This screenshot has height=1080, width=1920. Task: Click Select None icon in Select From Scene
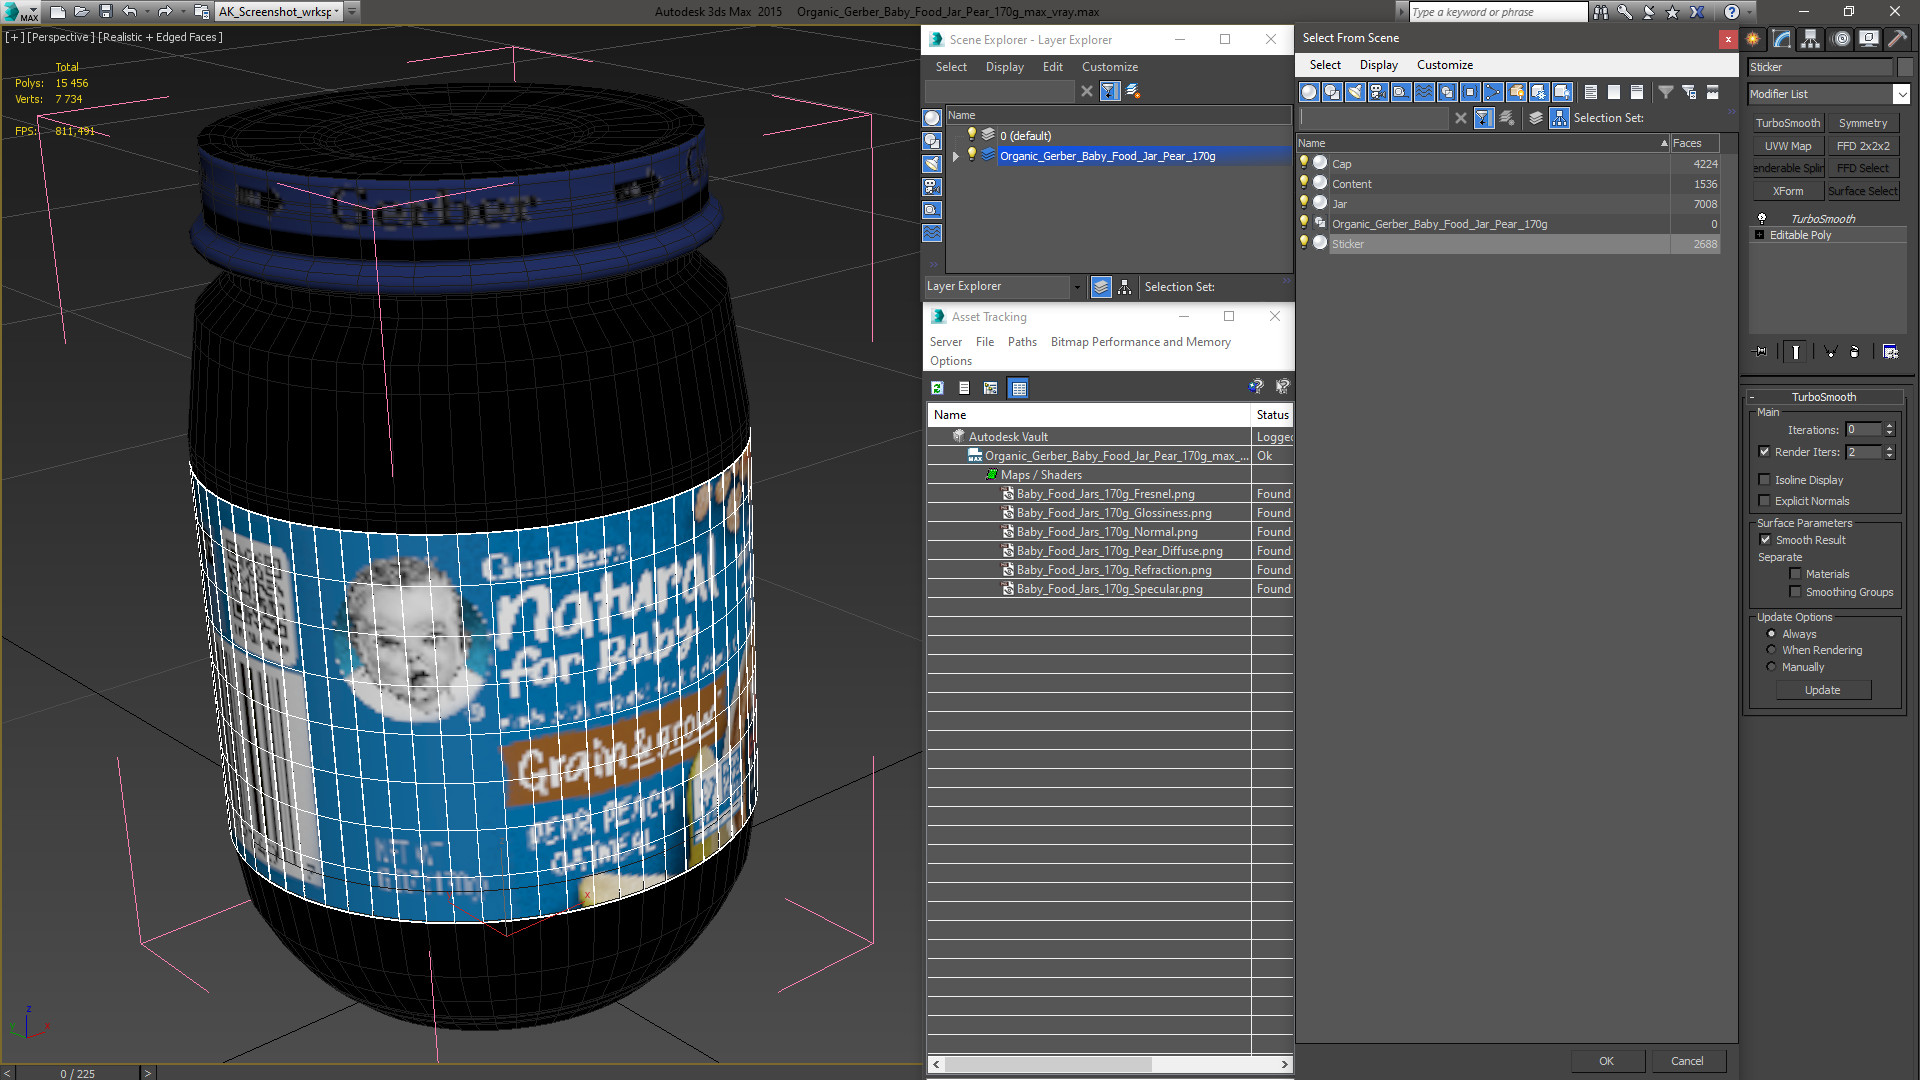[x=1613, y=92]
